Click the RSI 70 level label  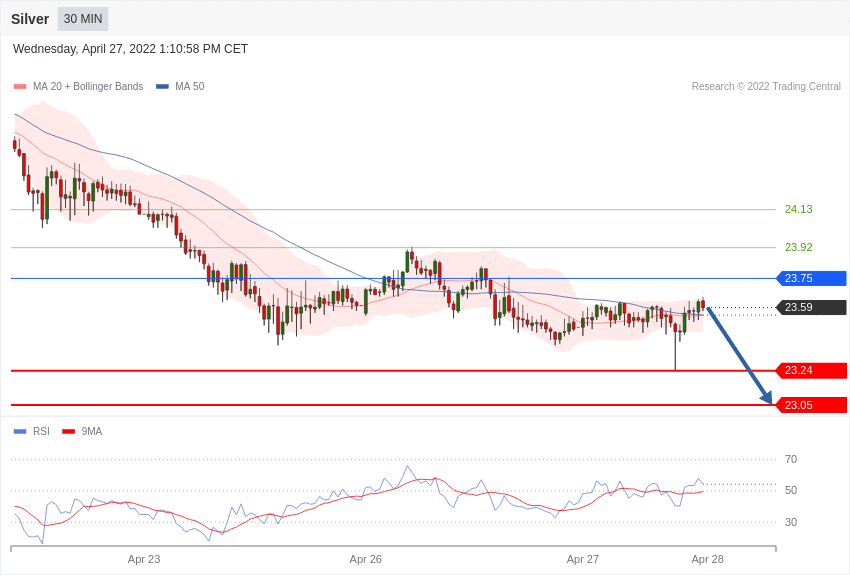pos(791,459)
